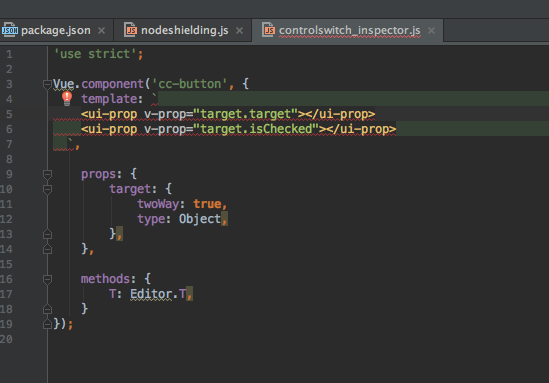Screen dimensions: 549x383
Task: Click the underlined Editor identifier on line 17
Action: [151, 294]
